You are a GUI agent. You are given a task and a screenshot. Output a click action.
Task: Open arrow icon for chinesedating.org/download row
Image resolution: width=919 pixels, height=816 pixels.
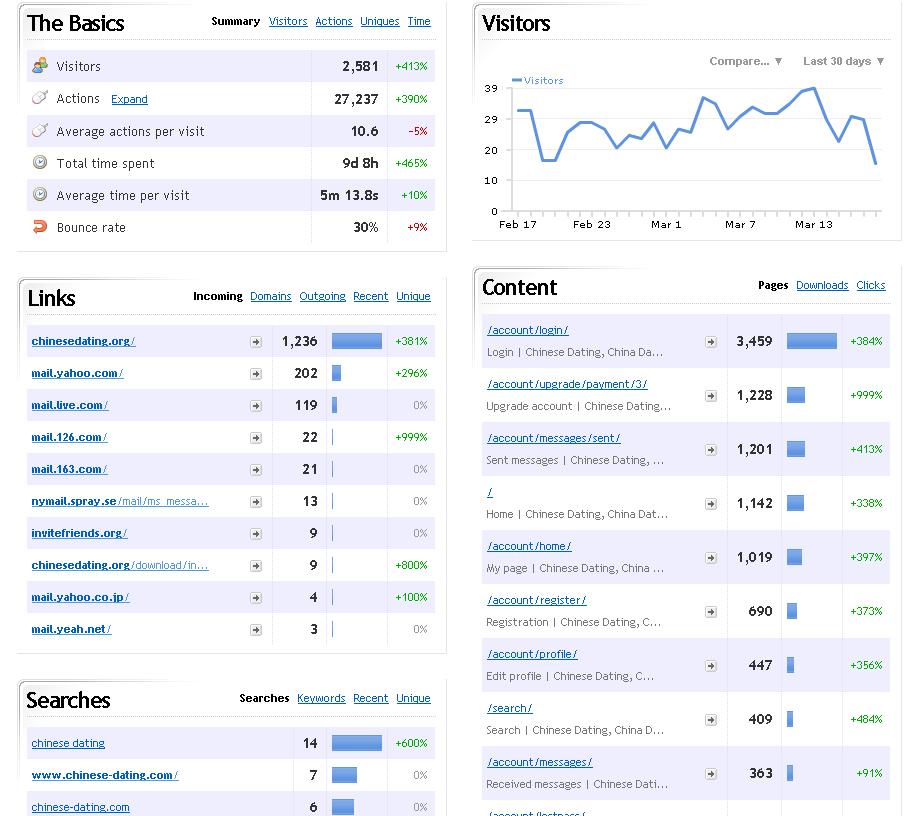click(x=256, y=566)
